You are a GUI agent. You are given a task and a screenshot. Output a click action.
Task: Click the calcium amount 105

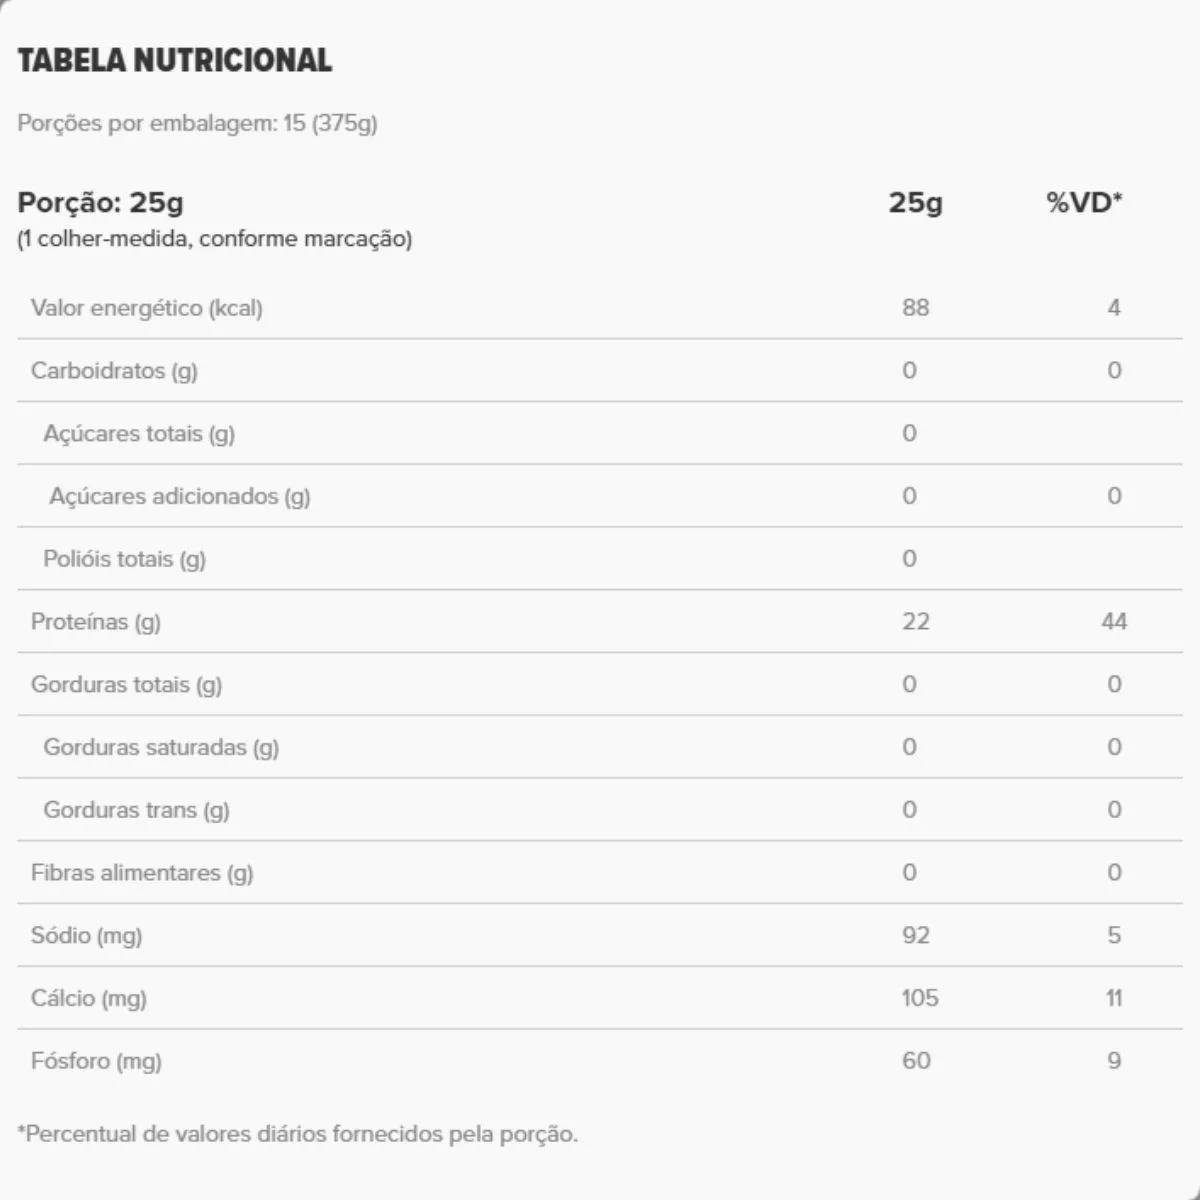(920, 998)
